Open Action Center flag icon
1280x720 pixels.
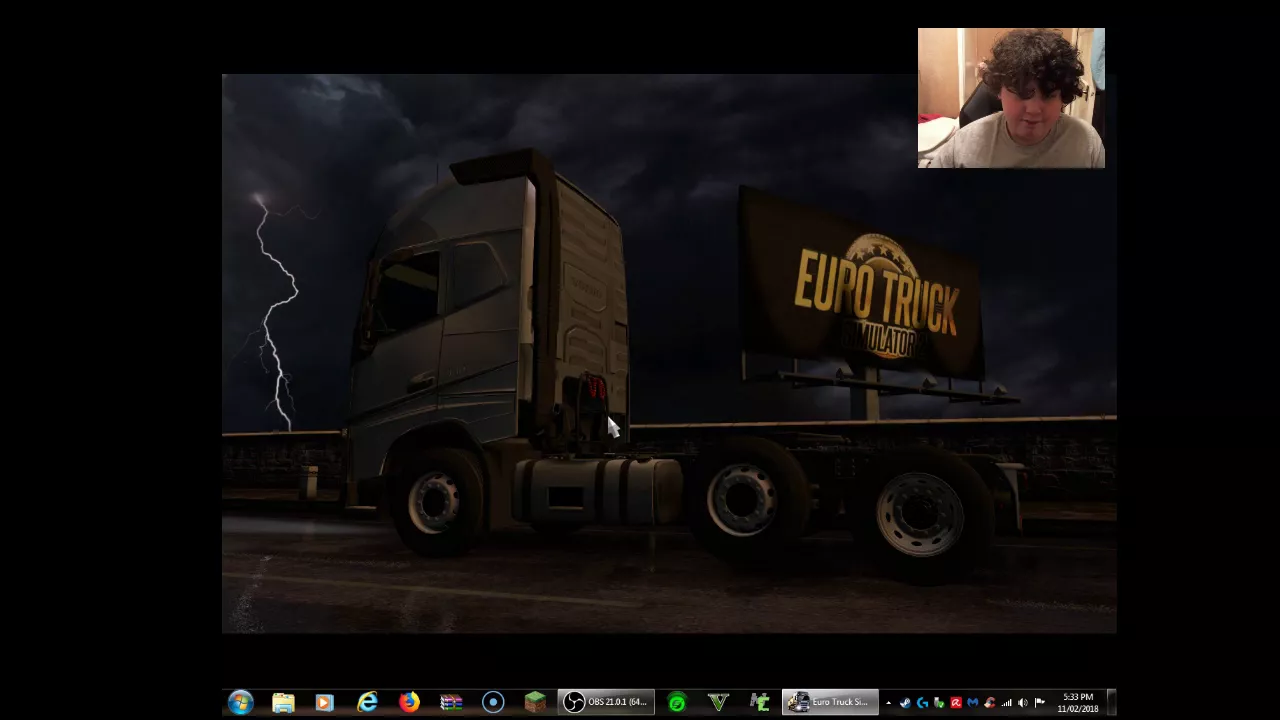pyautogui.click(x=1040, y=703)
